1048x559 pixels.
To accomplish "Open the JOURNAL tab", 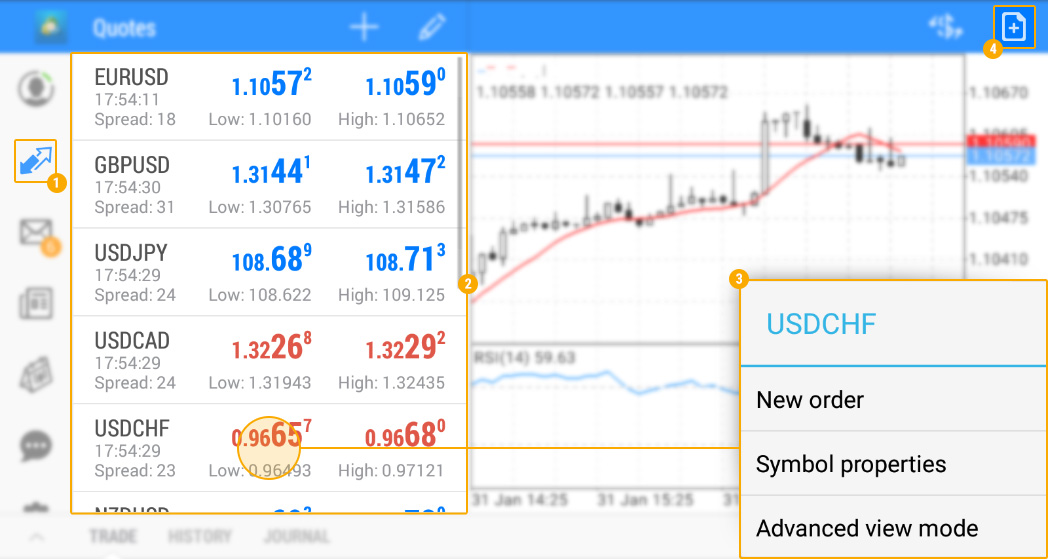I will [x=296, y=537].
